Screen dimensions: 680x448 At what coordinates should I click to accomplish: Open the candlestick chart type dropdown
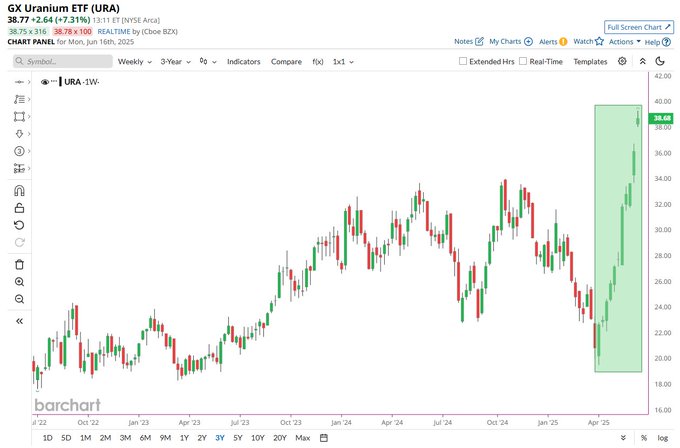pos(208,62)
